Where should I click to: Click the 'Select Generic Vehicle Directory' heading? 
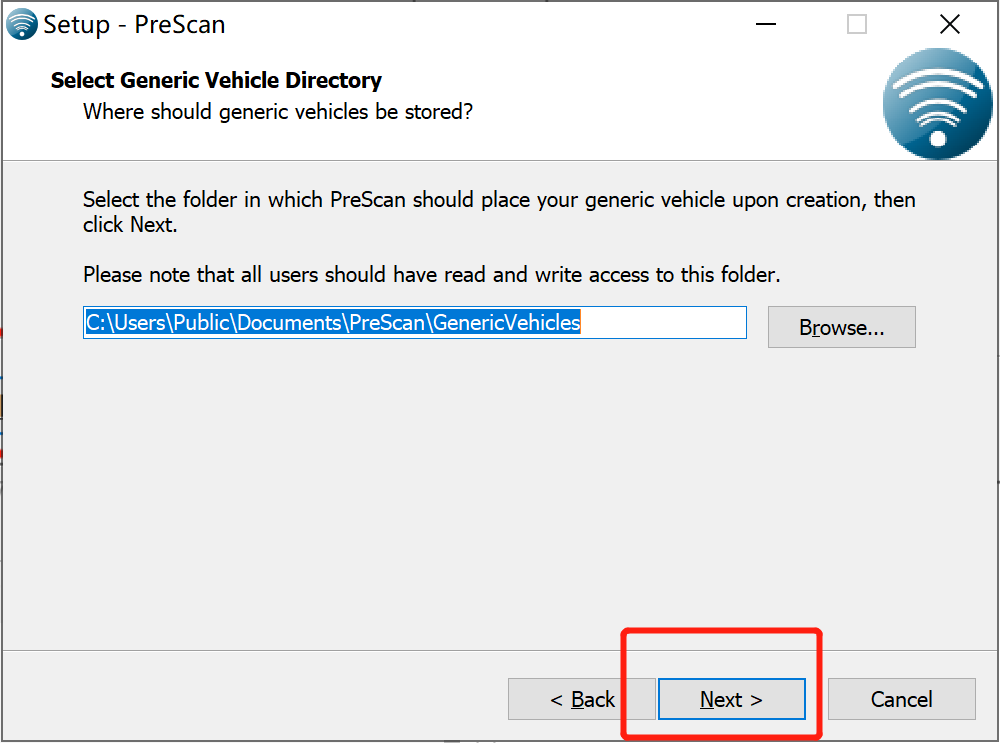216,80
